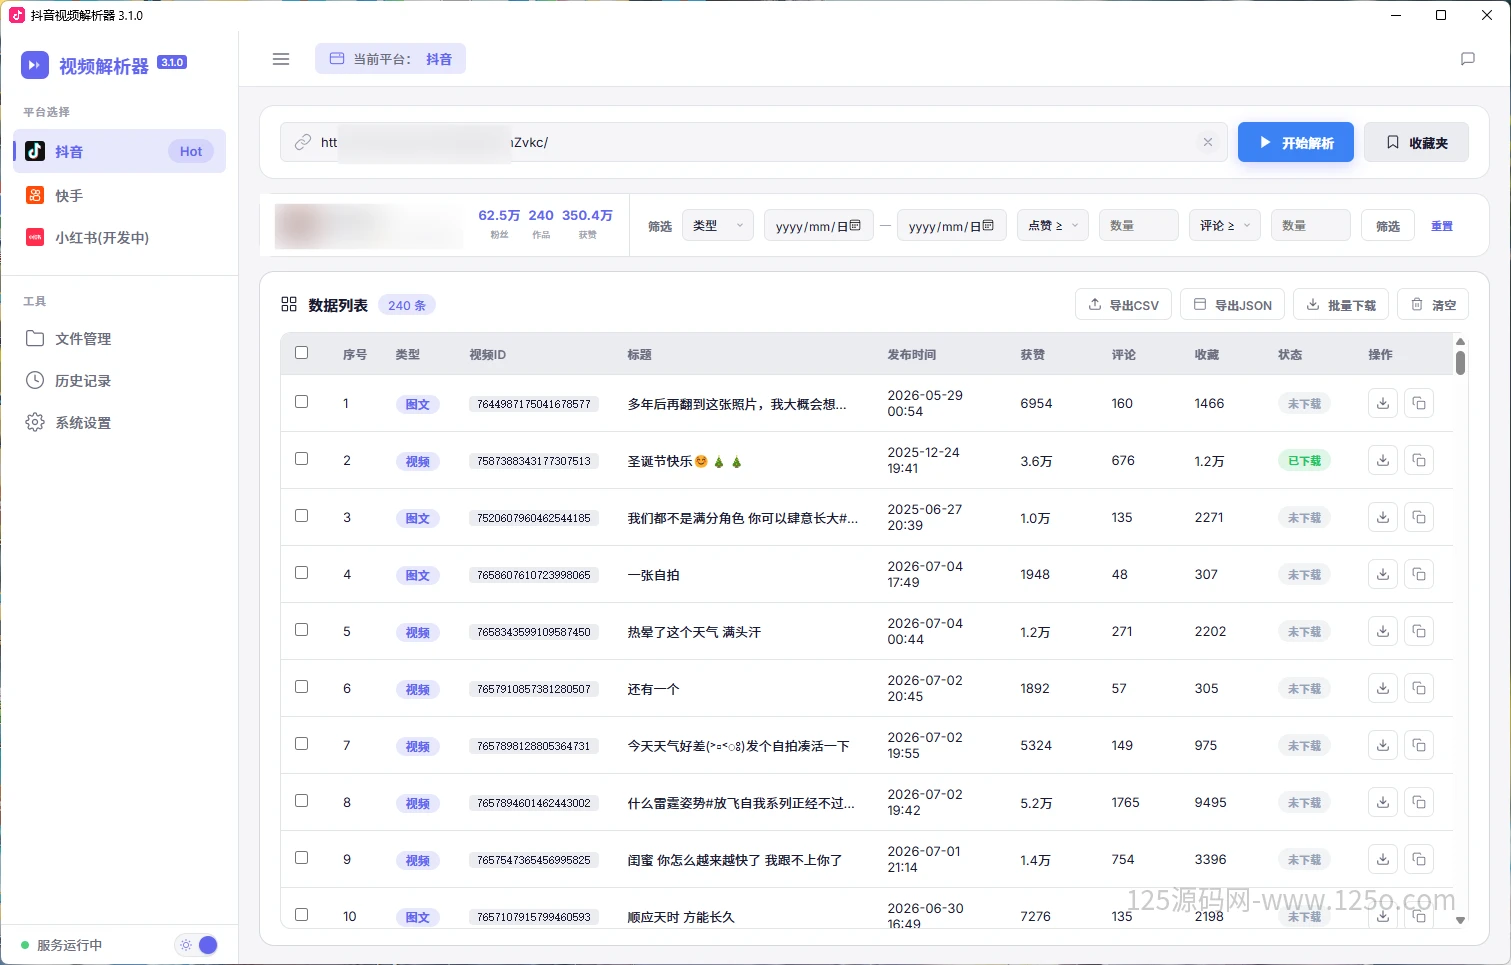This screenshot has width=1511, height=965.
Task: Download row 2 圣诞节快乐 video
Action: tap(1383, 461)
